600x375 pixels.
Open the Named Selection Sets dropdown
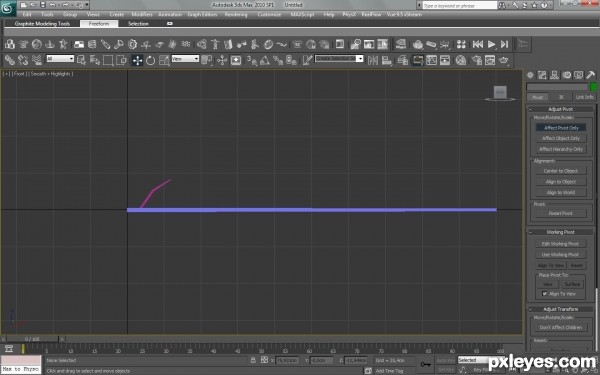click(339, 59)
